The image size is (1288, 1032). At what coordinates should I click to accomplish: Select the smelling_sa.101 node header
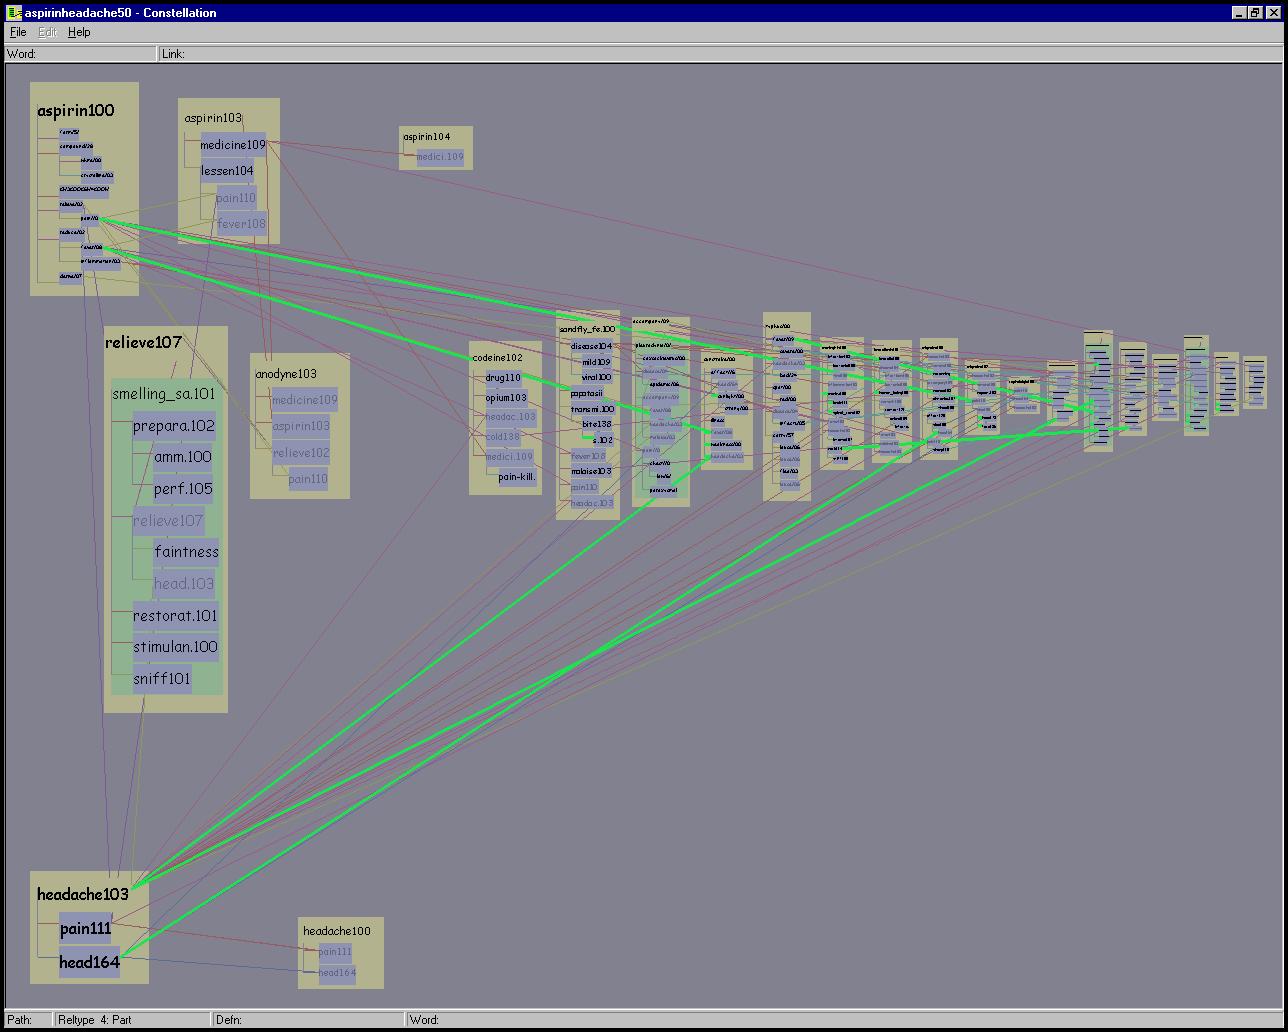[x=163, y=394]
